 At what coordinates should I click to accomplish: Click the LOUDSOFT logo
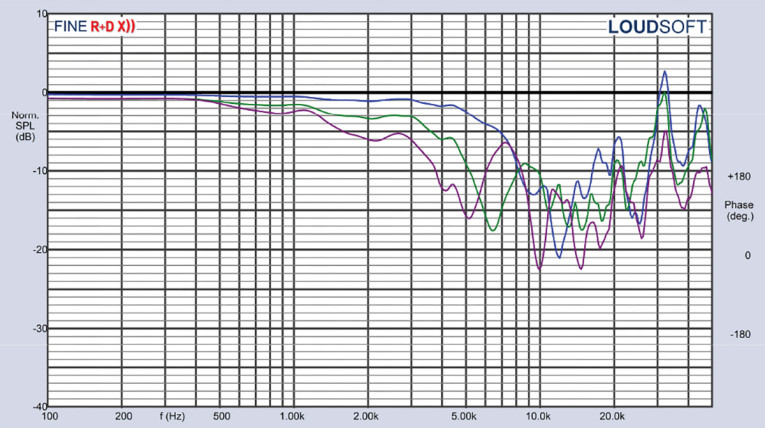tap(657, 28)
